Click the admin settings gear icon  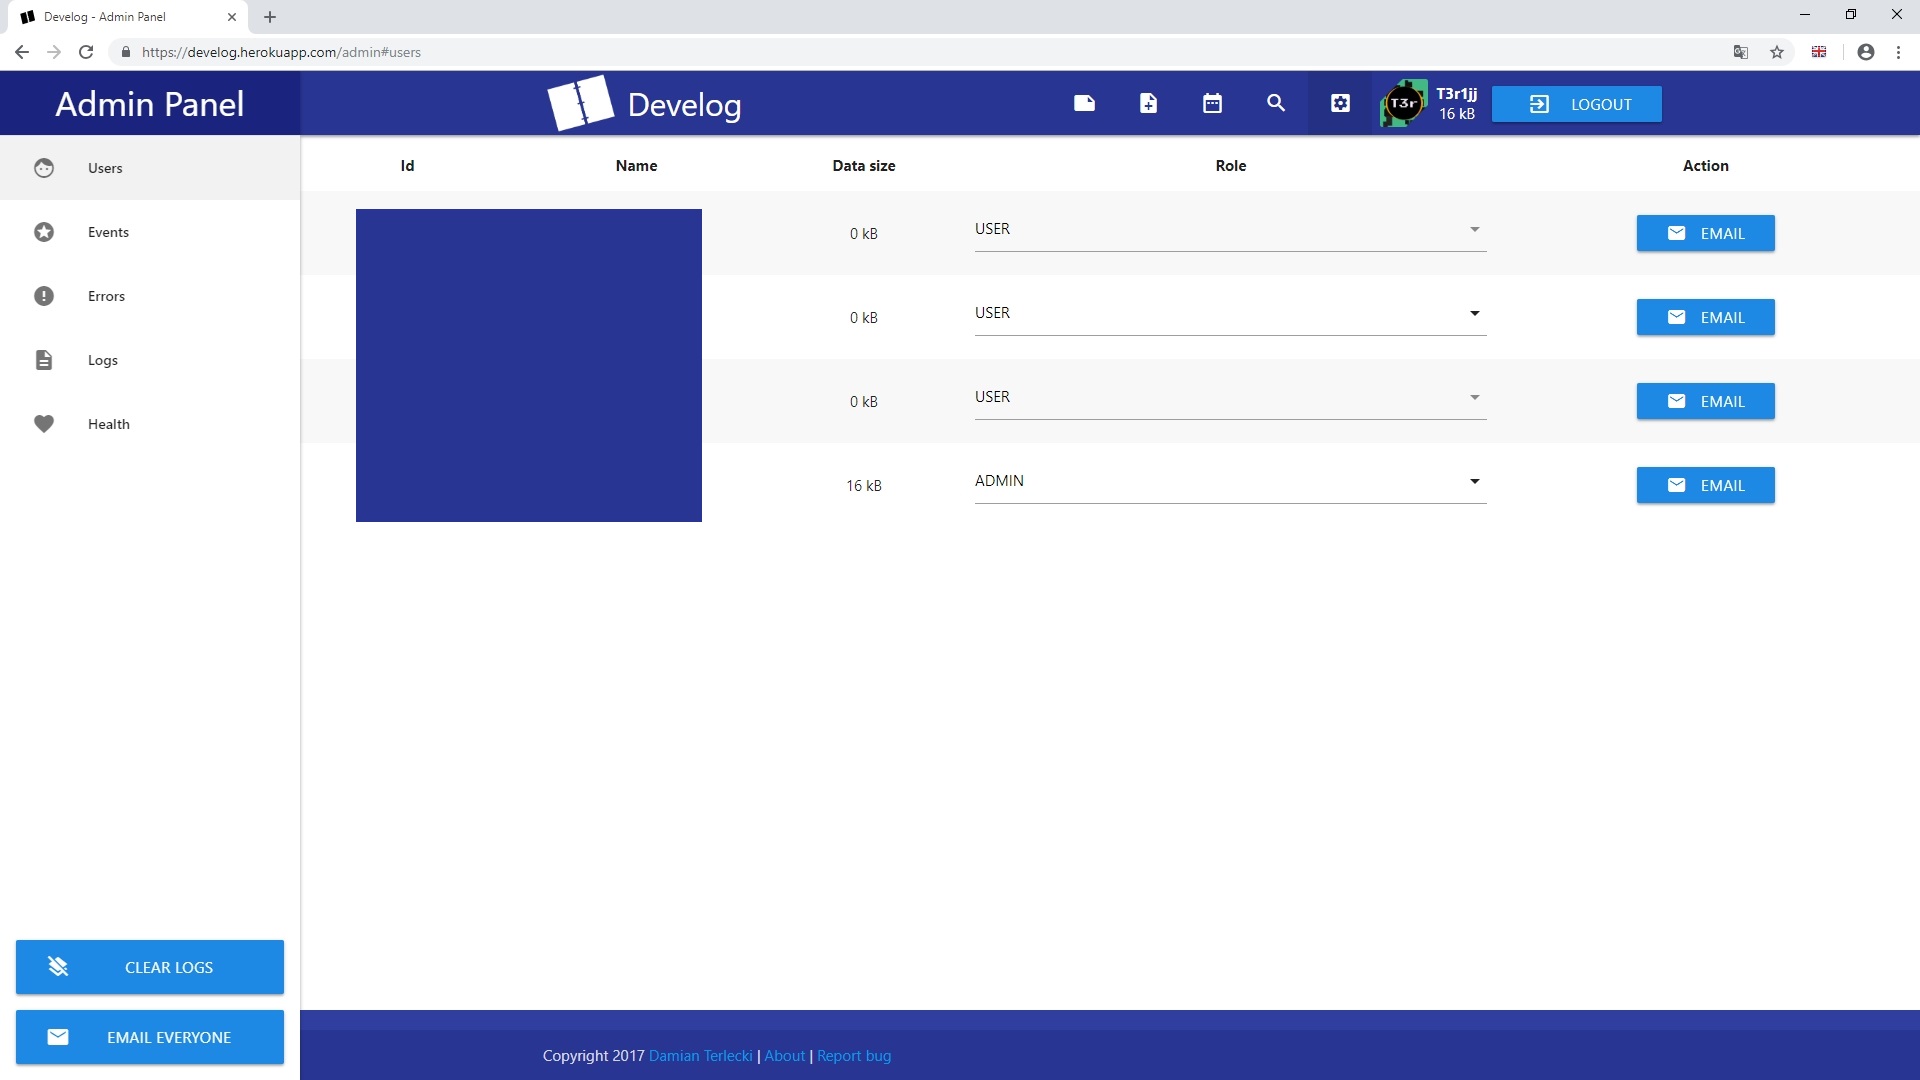pyautogui.click(x=1340, y=103)
